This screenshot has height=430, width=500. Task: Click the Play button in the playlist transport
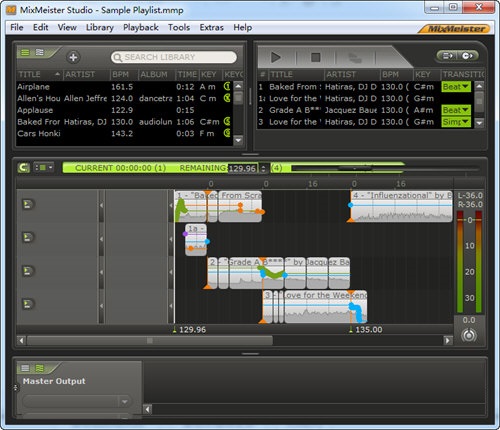276,57
